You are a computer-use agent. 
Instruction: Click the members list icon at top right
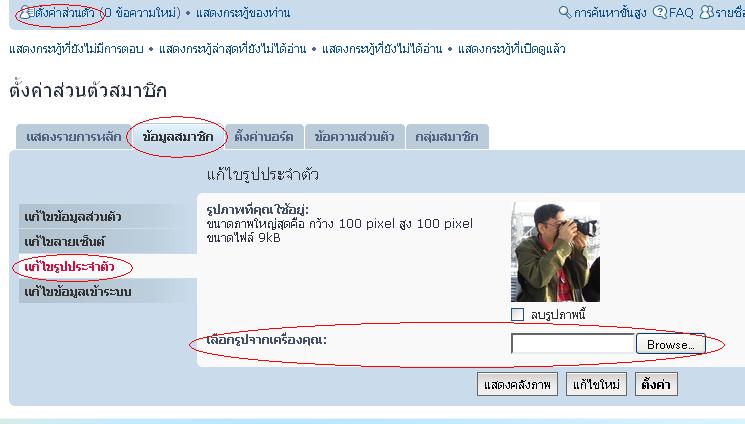coord(707,13)
